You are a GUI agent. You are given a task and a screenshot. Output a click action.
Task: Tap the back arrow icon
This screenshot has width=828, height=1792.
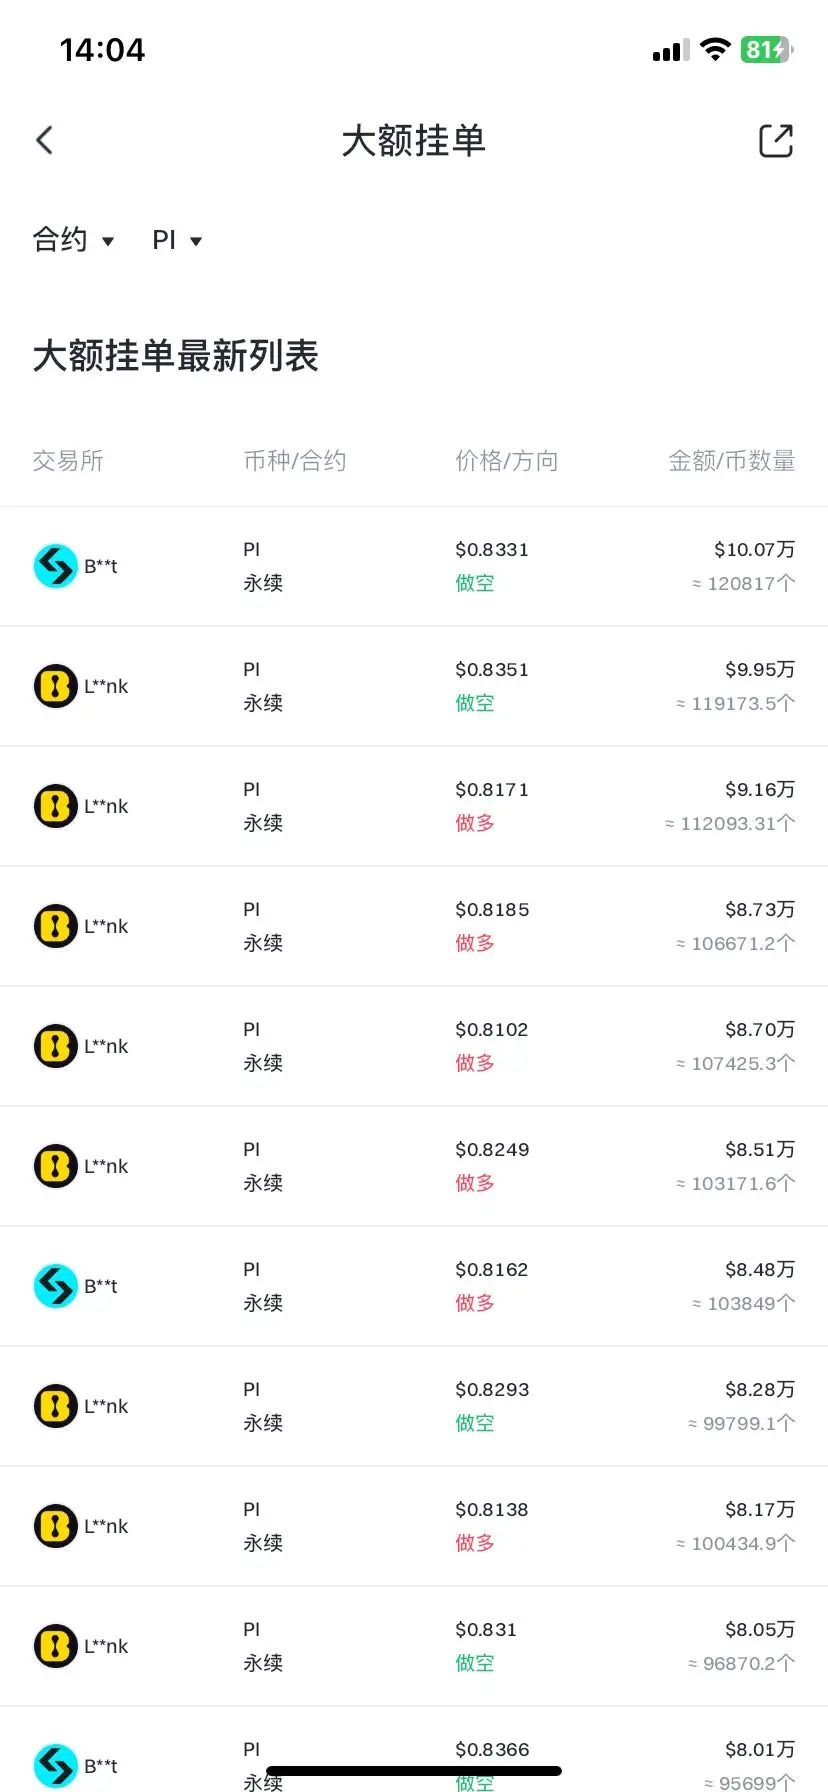[44, 140]
